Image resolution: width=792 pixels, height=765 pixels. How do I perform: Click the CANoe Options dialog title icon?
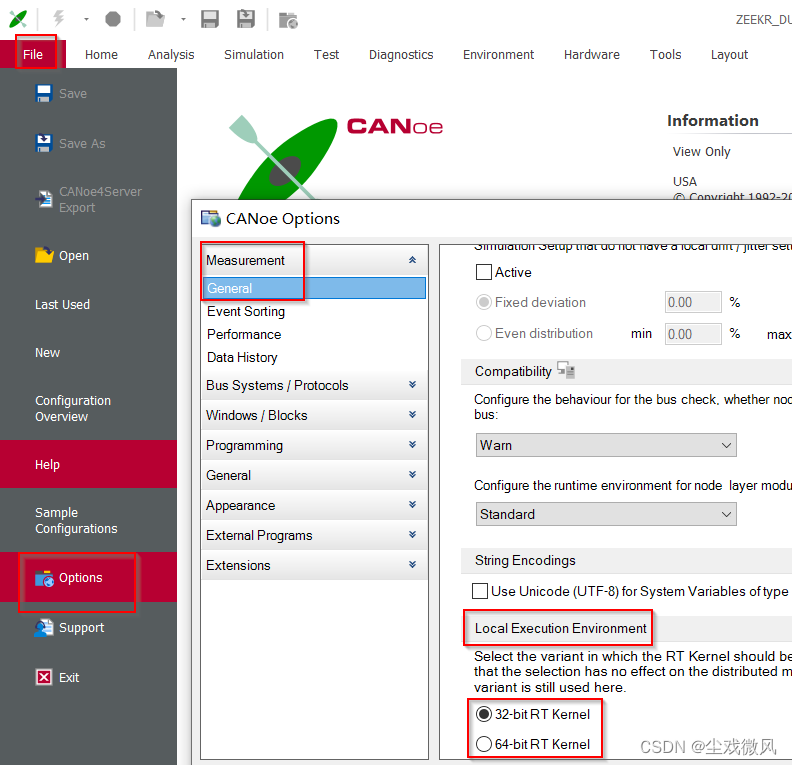point(211,219)
